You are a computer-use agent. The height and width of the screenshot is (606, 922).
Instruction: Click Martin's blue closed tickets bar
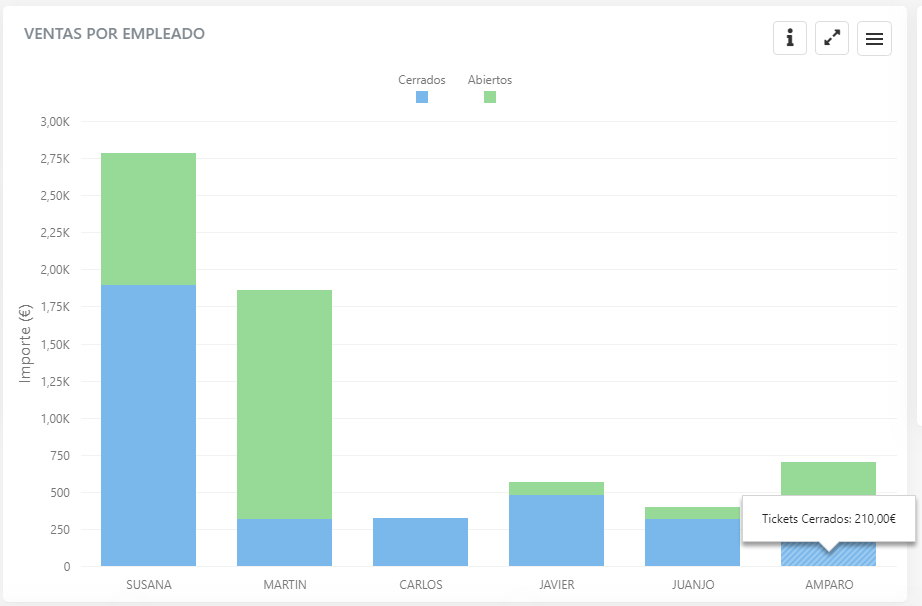(x=284, y=542)
